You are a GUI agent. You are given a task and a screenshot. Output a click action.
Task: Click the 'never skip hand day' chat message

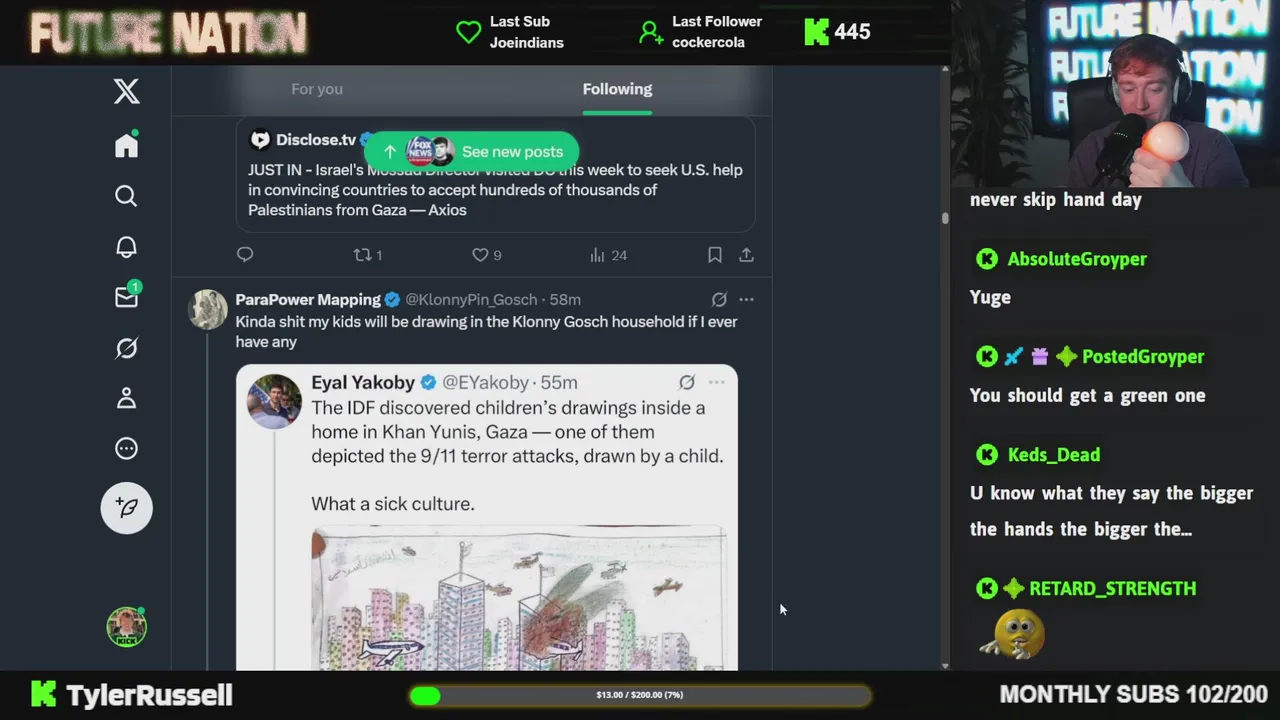click(1056, 199)
